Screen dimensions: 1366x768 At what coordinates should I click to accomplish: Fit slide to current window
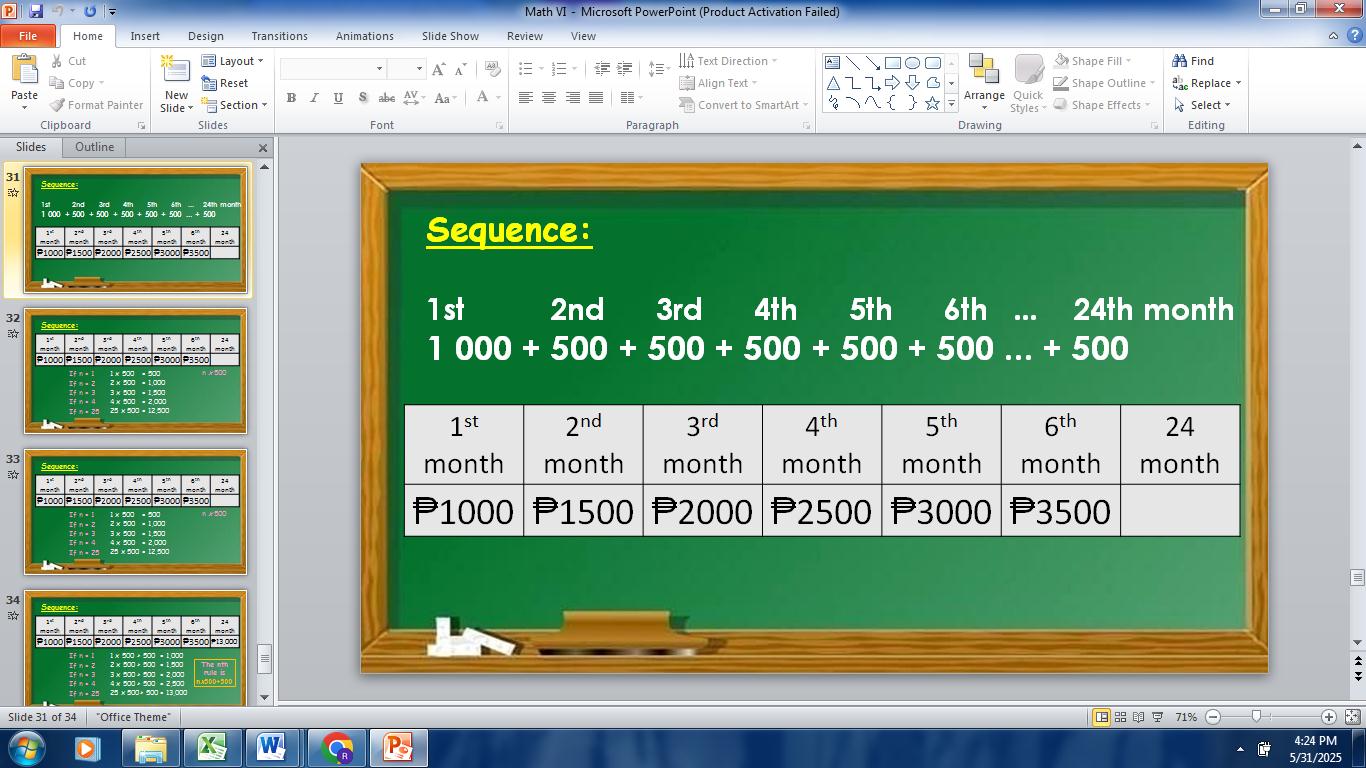pos(1353,717)
